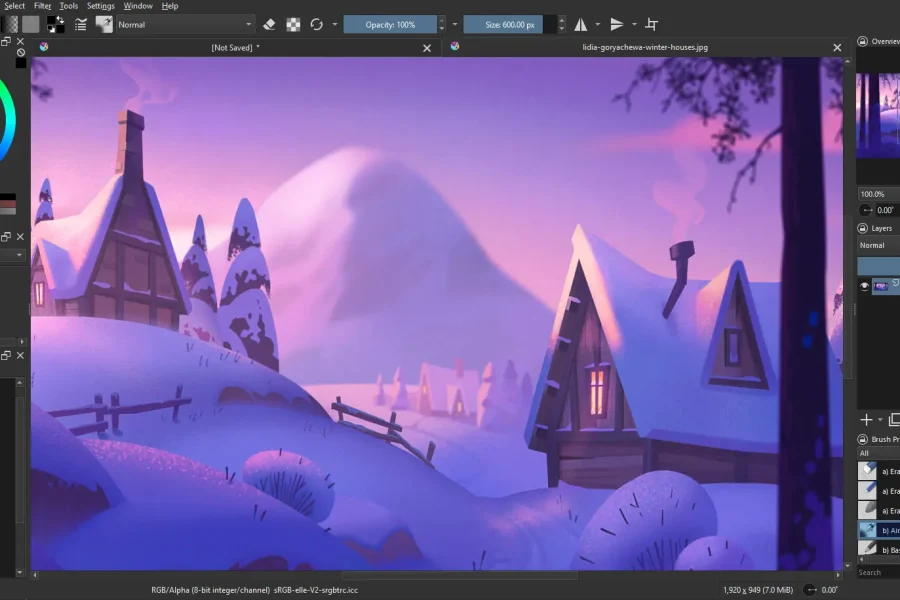
Task: Click the preserve alpha checkerboard icon
Action: (293, 24)
